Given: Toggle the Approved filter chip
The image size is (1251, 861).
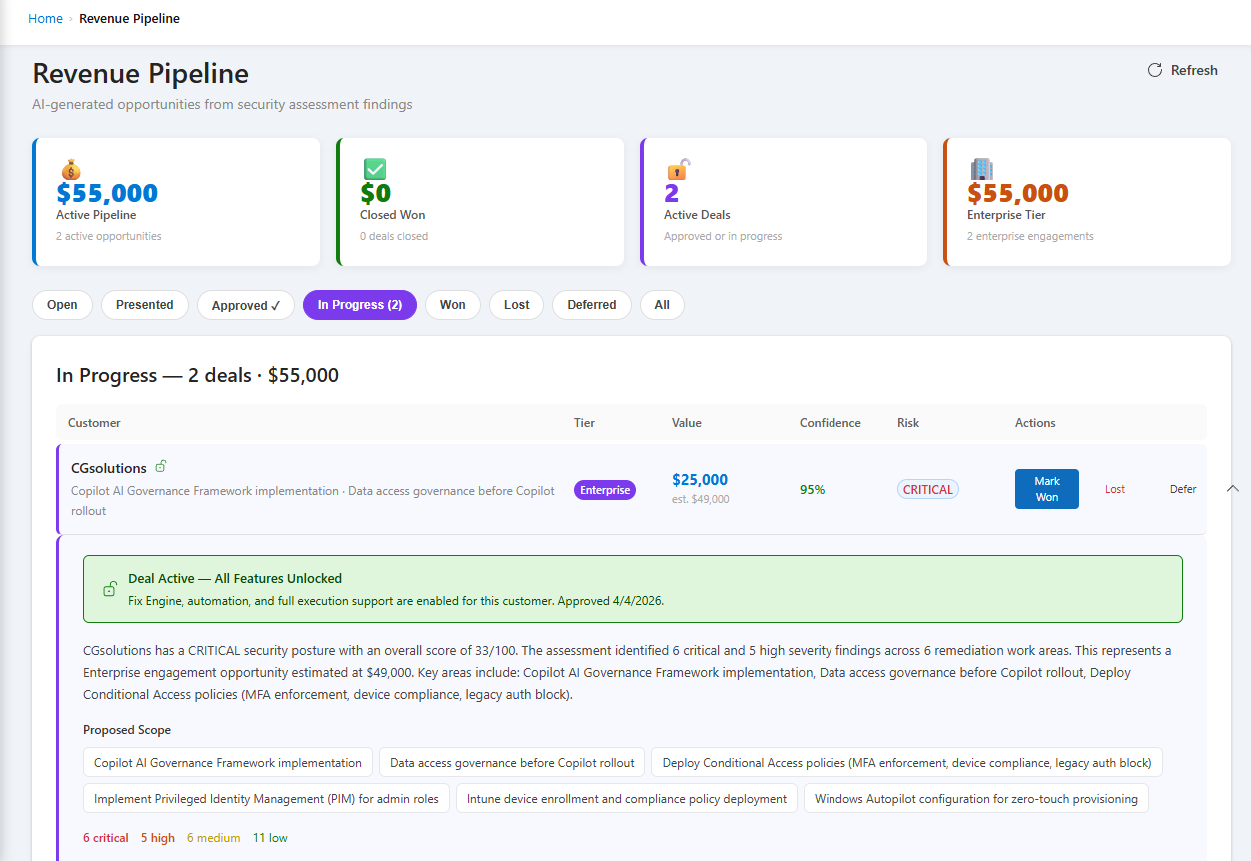Looking at the screenshot, I should [x=245, y=305].
